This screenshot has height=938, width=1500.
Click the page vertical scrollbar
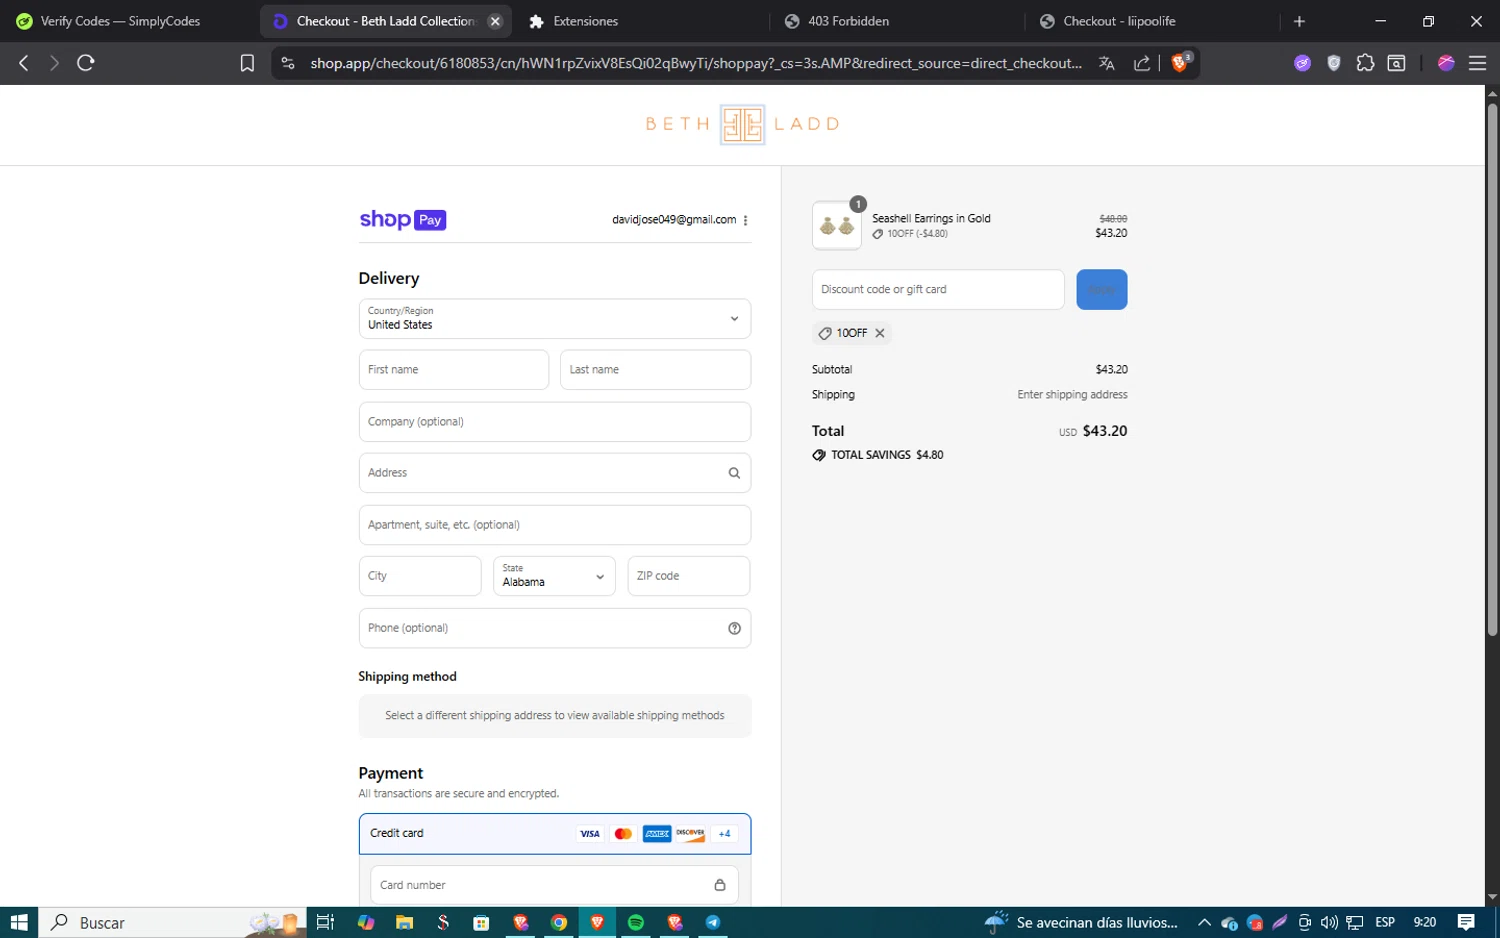coord(1492,370)
